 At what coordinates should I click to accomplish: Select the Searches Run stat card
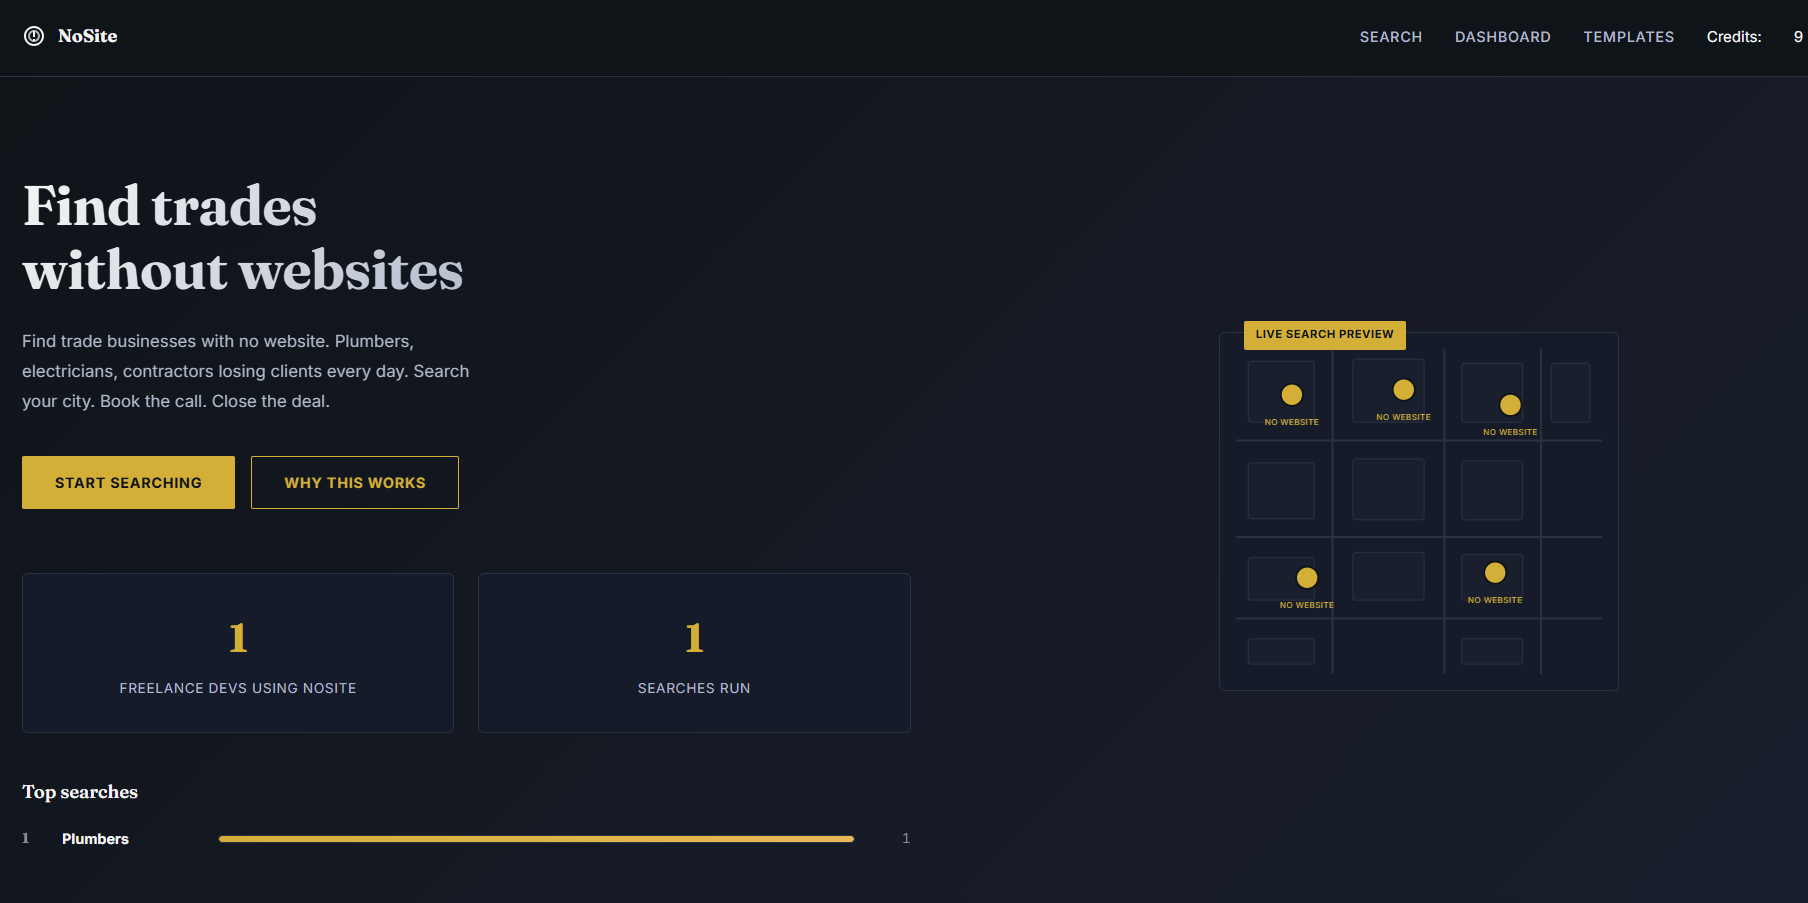point(694,653)
